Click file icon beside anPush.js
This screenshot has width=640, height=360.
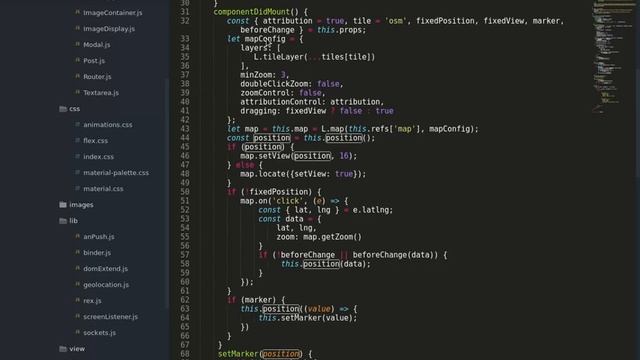tap(78, 236)
